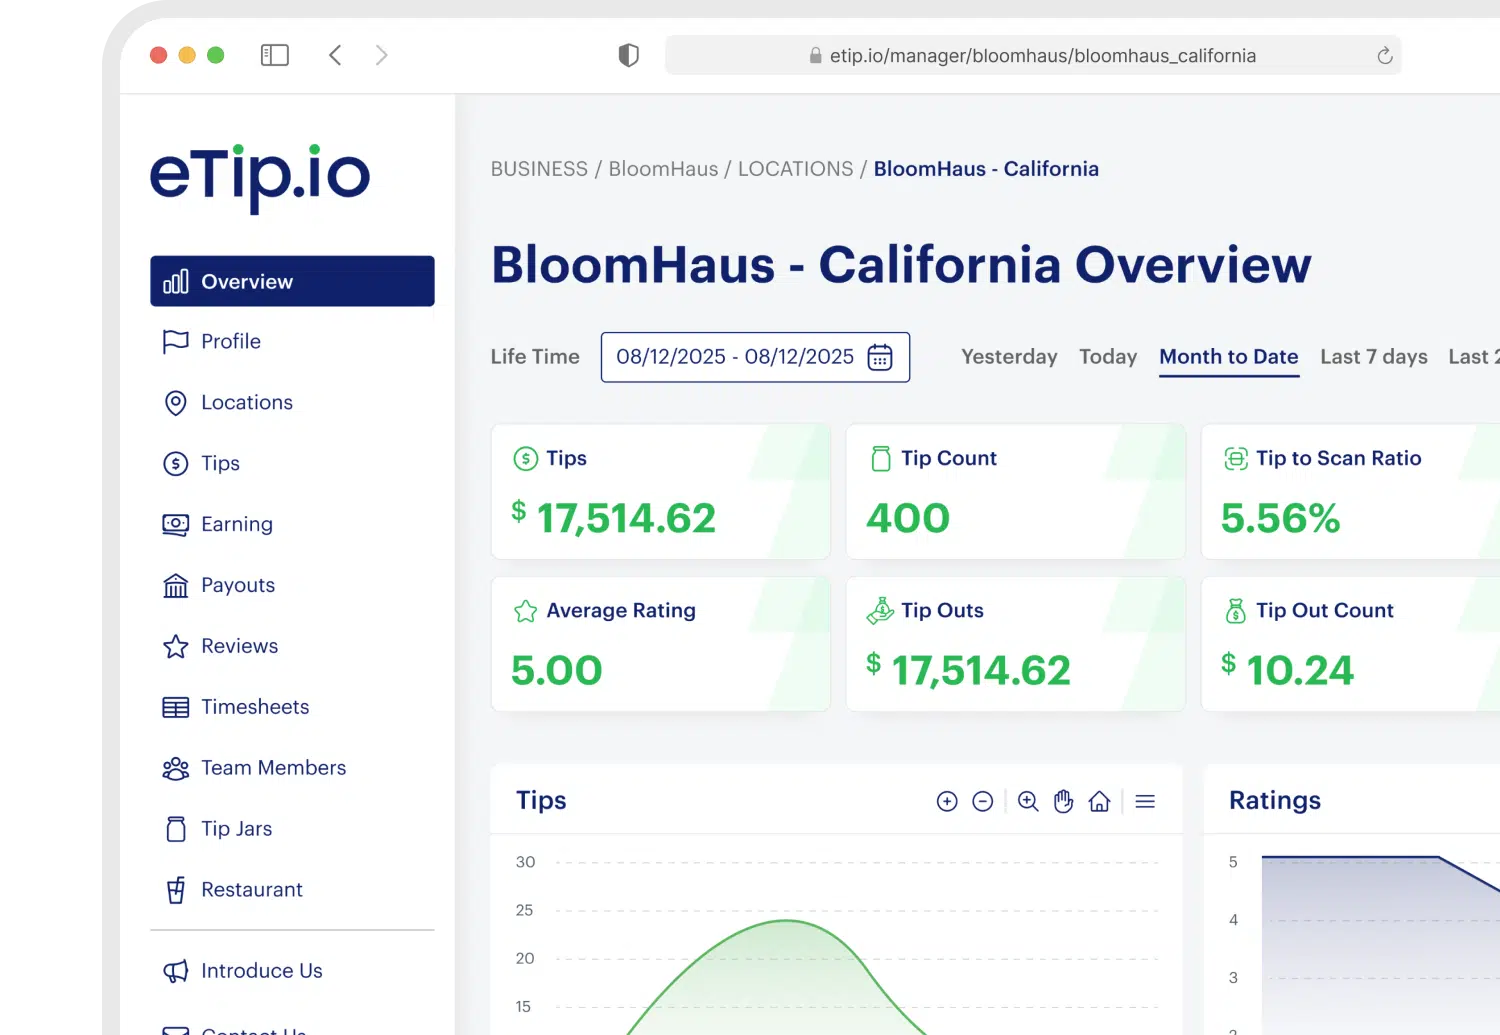The image size is (1500, 1035).
Task: Open the hamburger menu on the Tips chart
Action: point(1145,801)
